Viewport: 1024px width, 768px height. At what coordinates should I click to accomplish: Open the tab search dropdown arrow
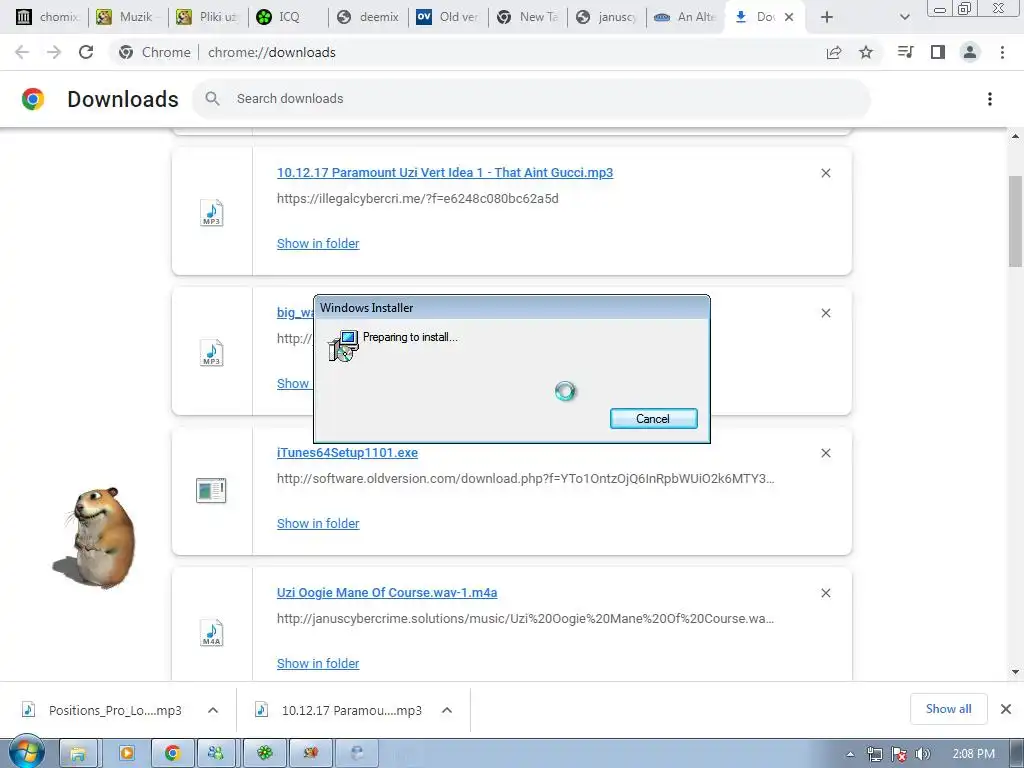(904, 17)
